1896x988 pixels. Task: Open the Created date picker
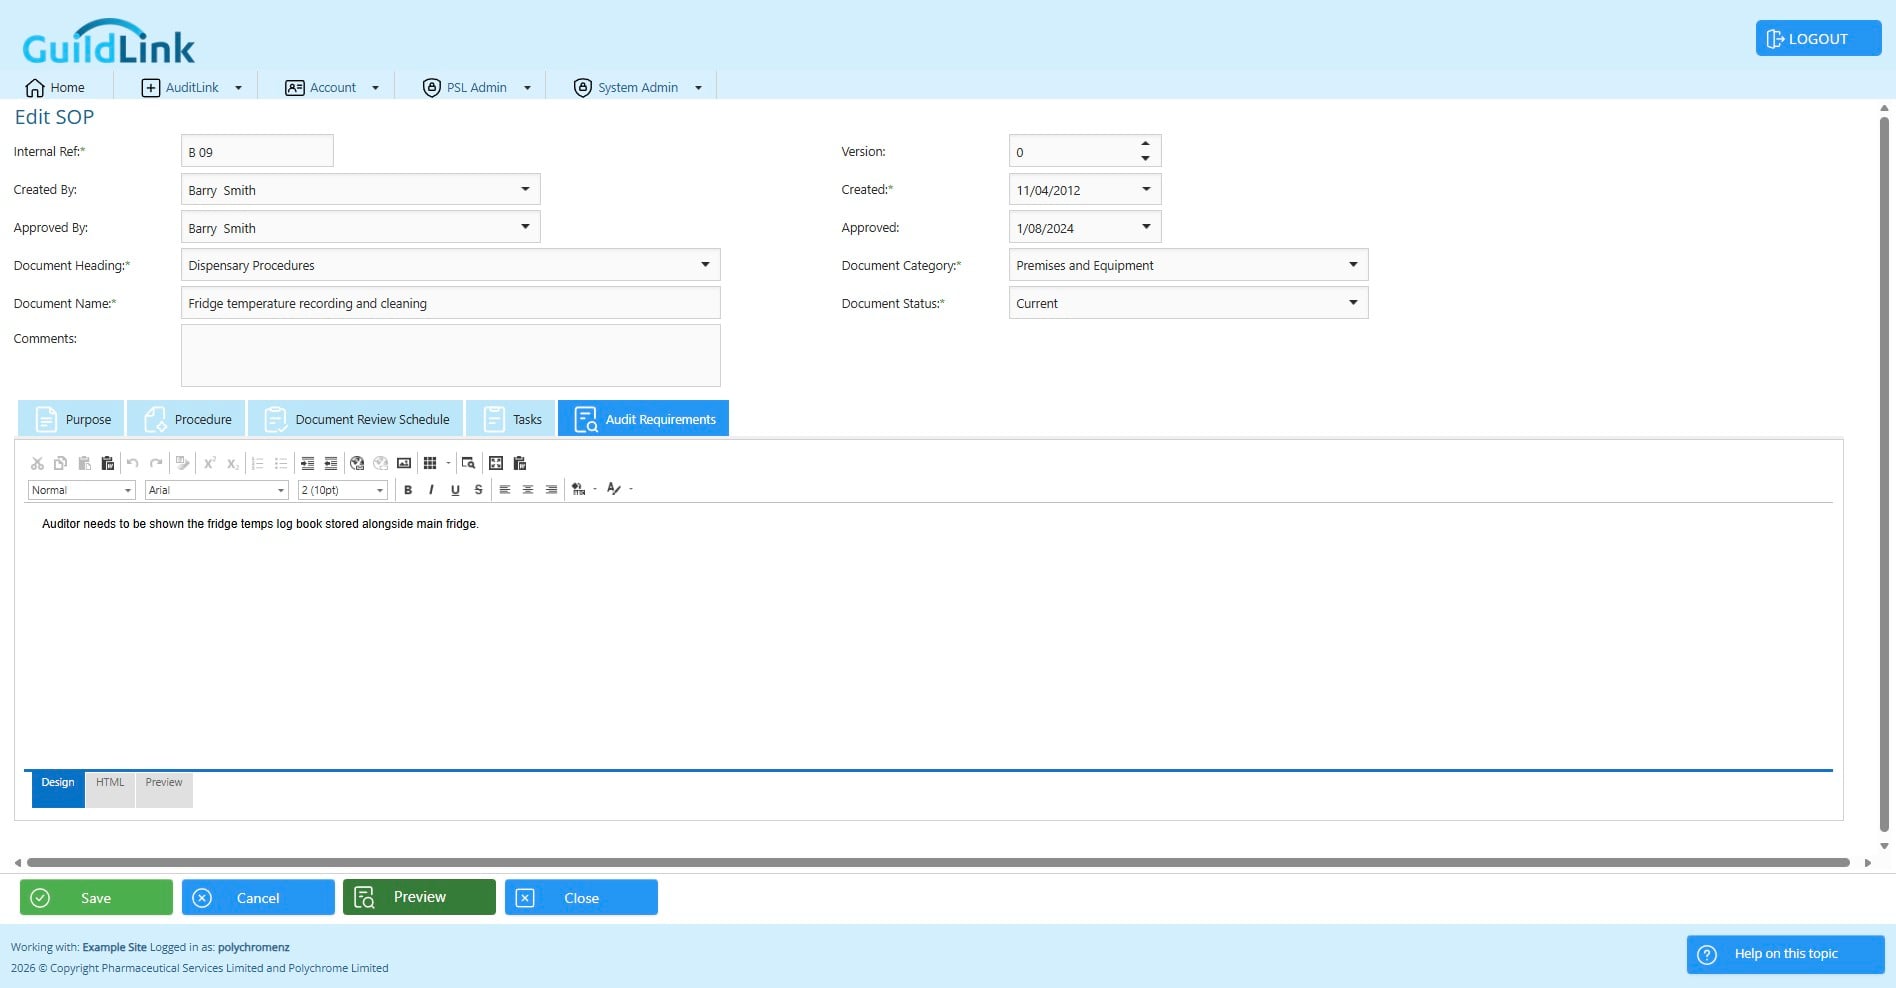coord(1146,189)
